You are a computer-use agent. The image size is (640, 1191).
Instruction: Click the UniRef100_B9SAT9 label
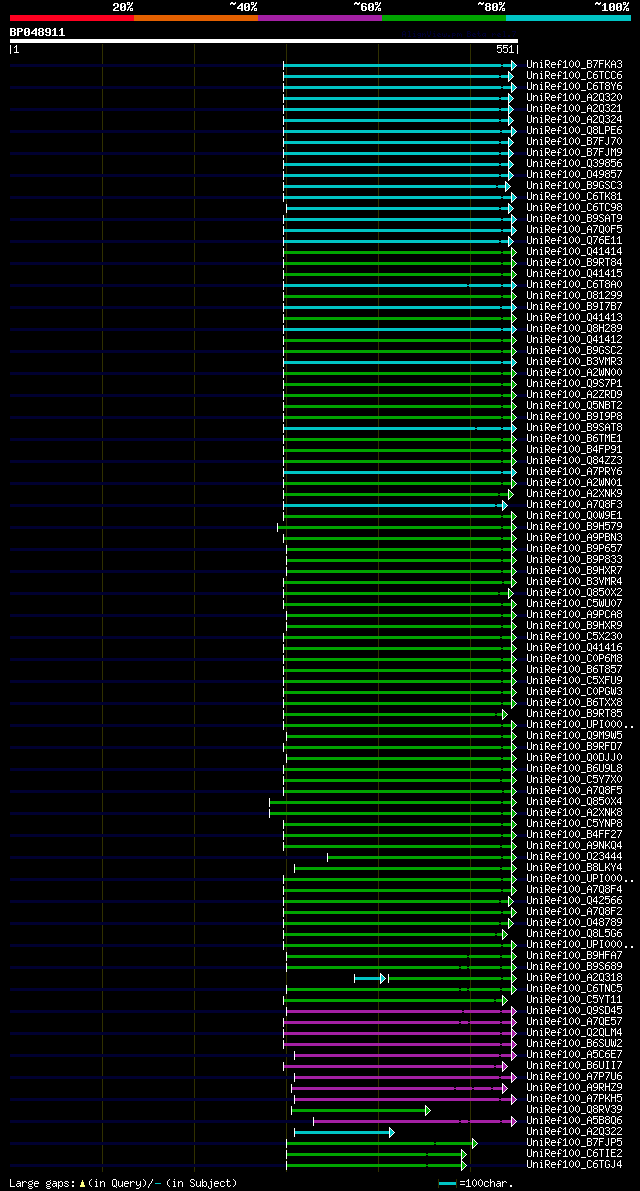point(574,219)
